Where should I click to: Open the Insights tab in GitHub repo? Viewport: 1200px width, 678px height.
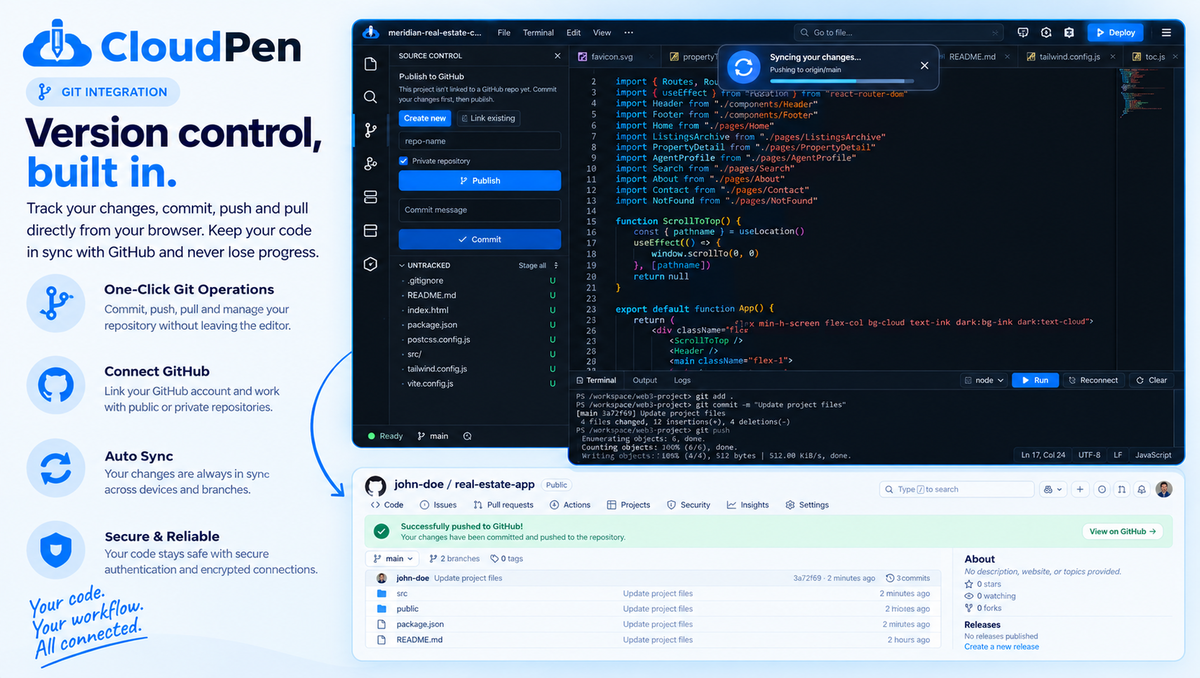pos(748,505)
